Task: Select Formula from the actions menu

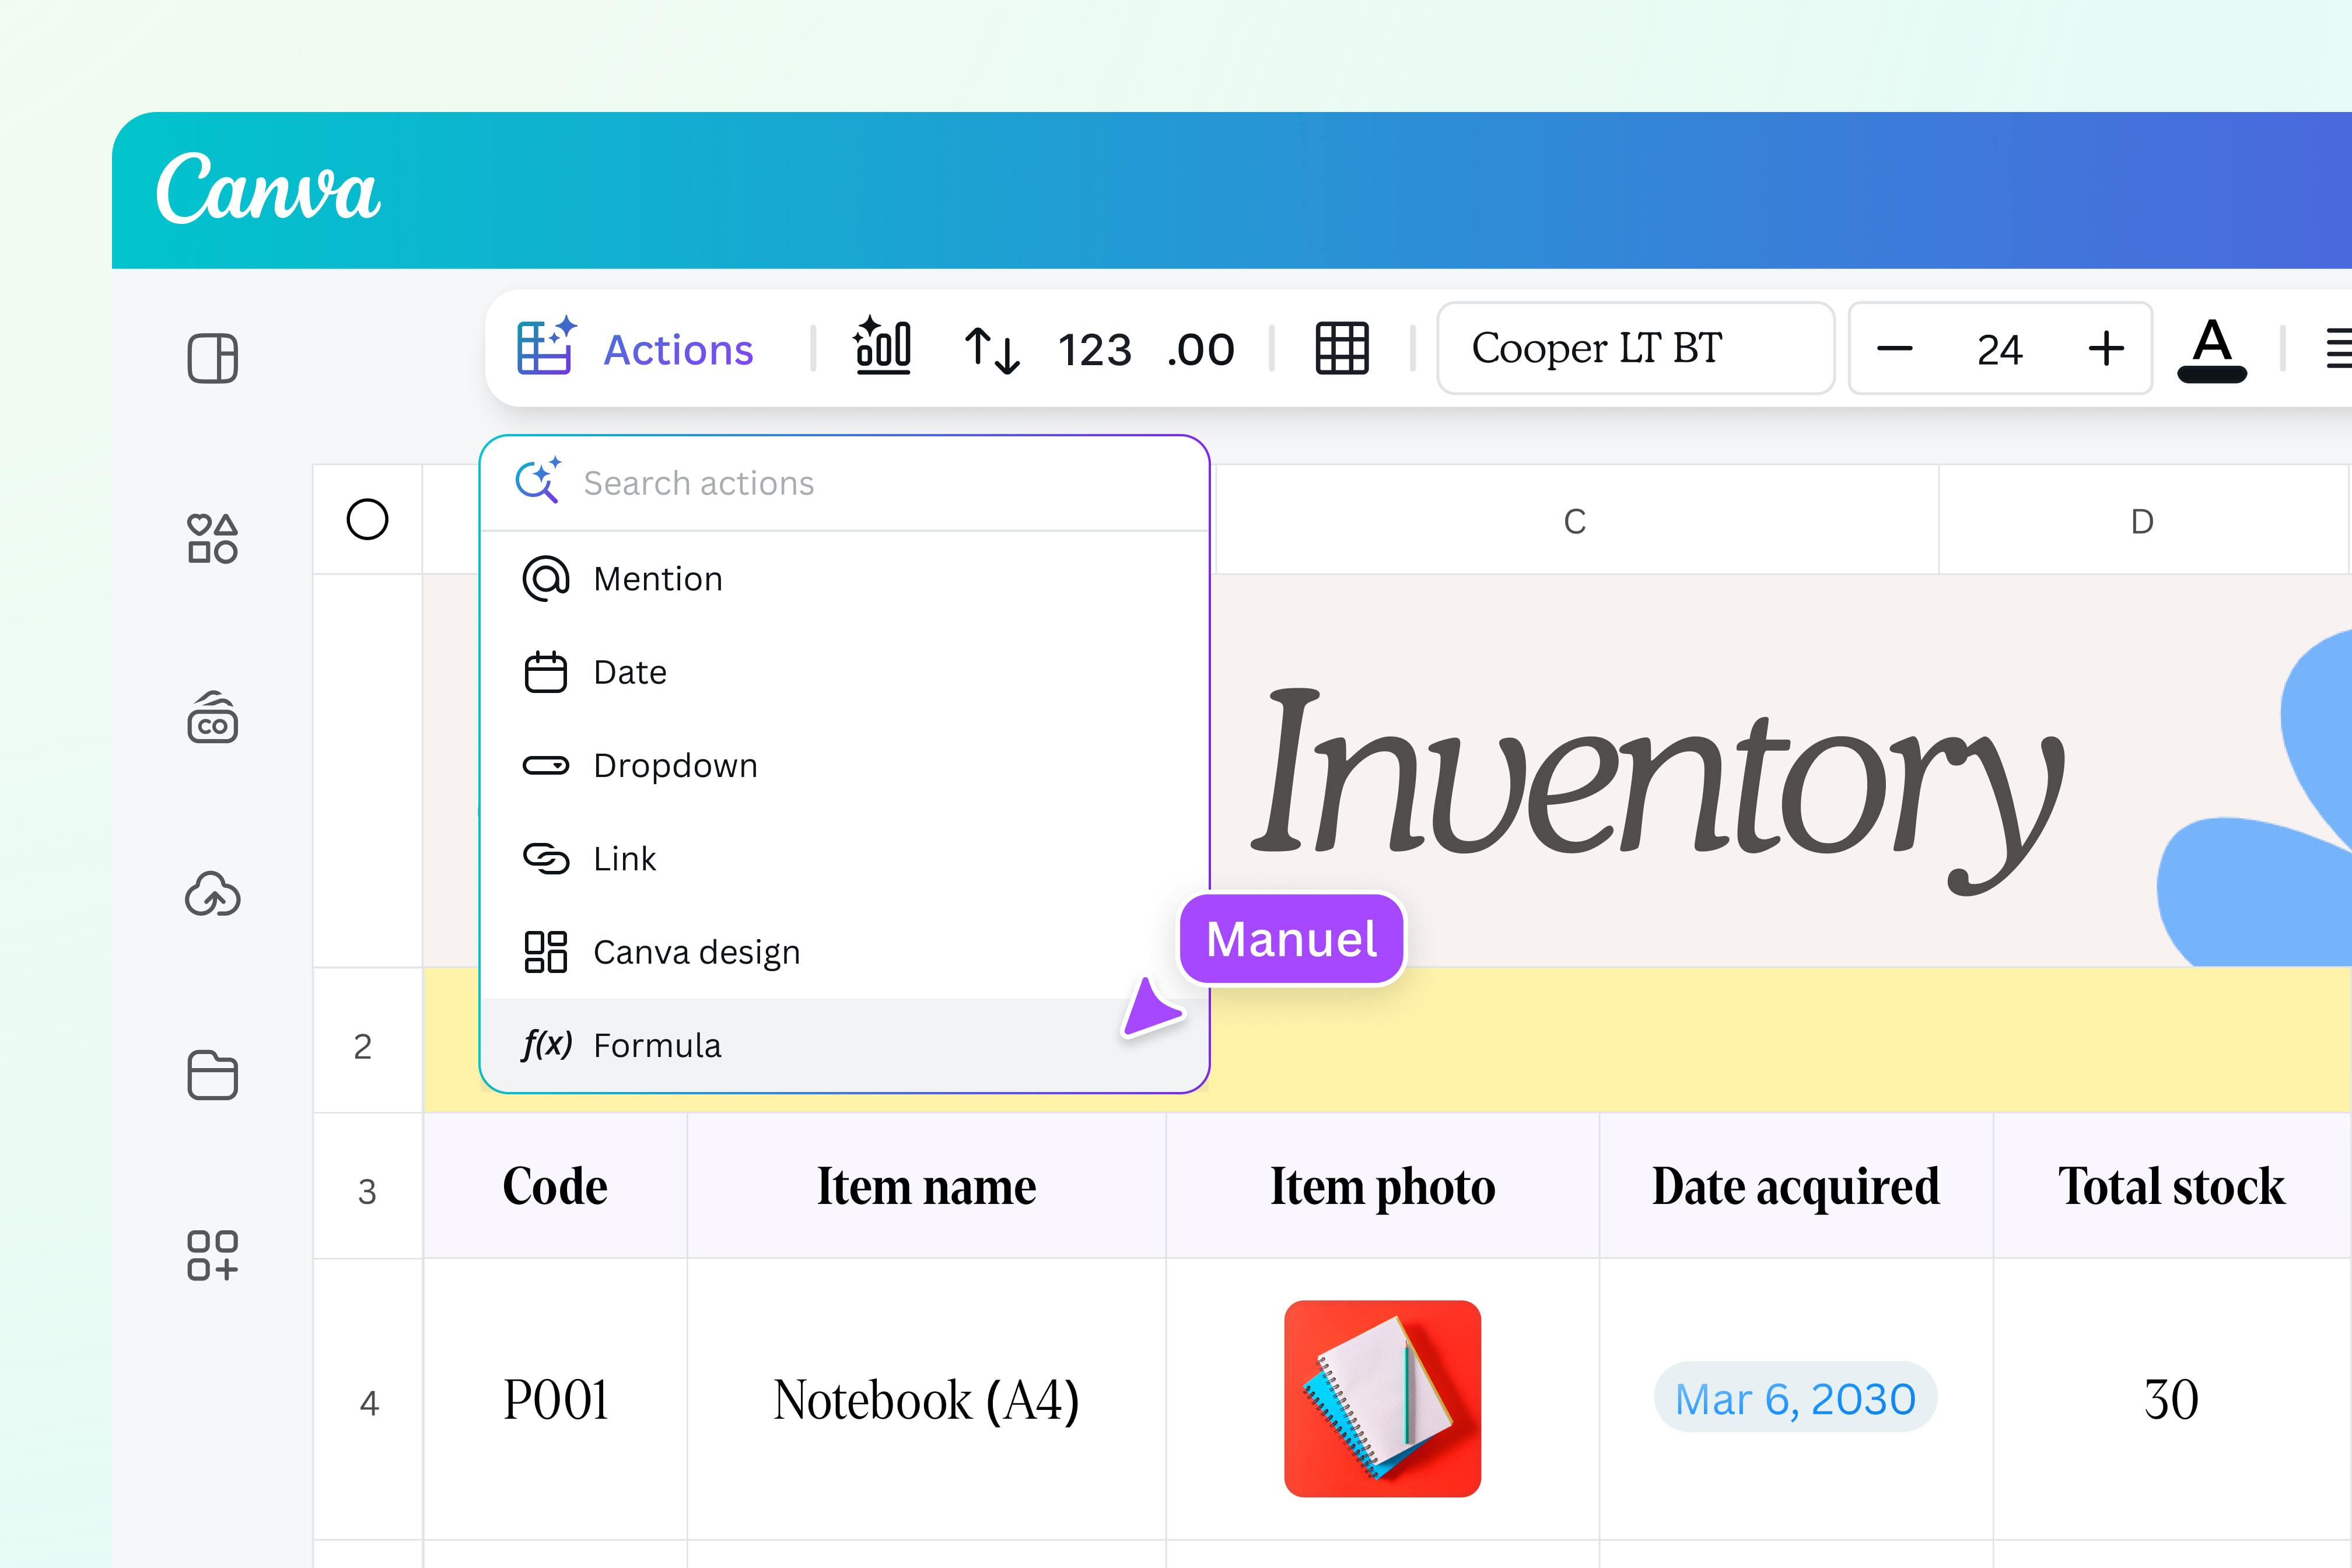Action: click(656, 1044)
